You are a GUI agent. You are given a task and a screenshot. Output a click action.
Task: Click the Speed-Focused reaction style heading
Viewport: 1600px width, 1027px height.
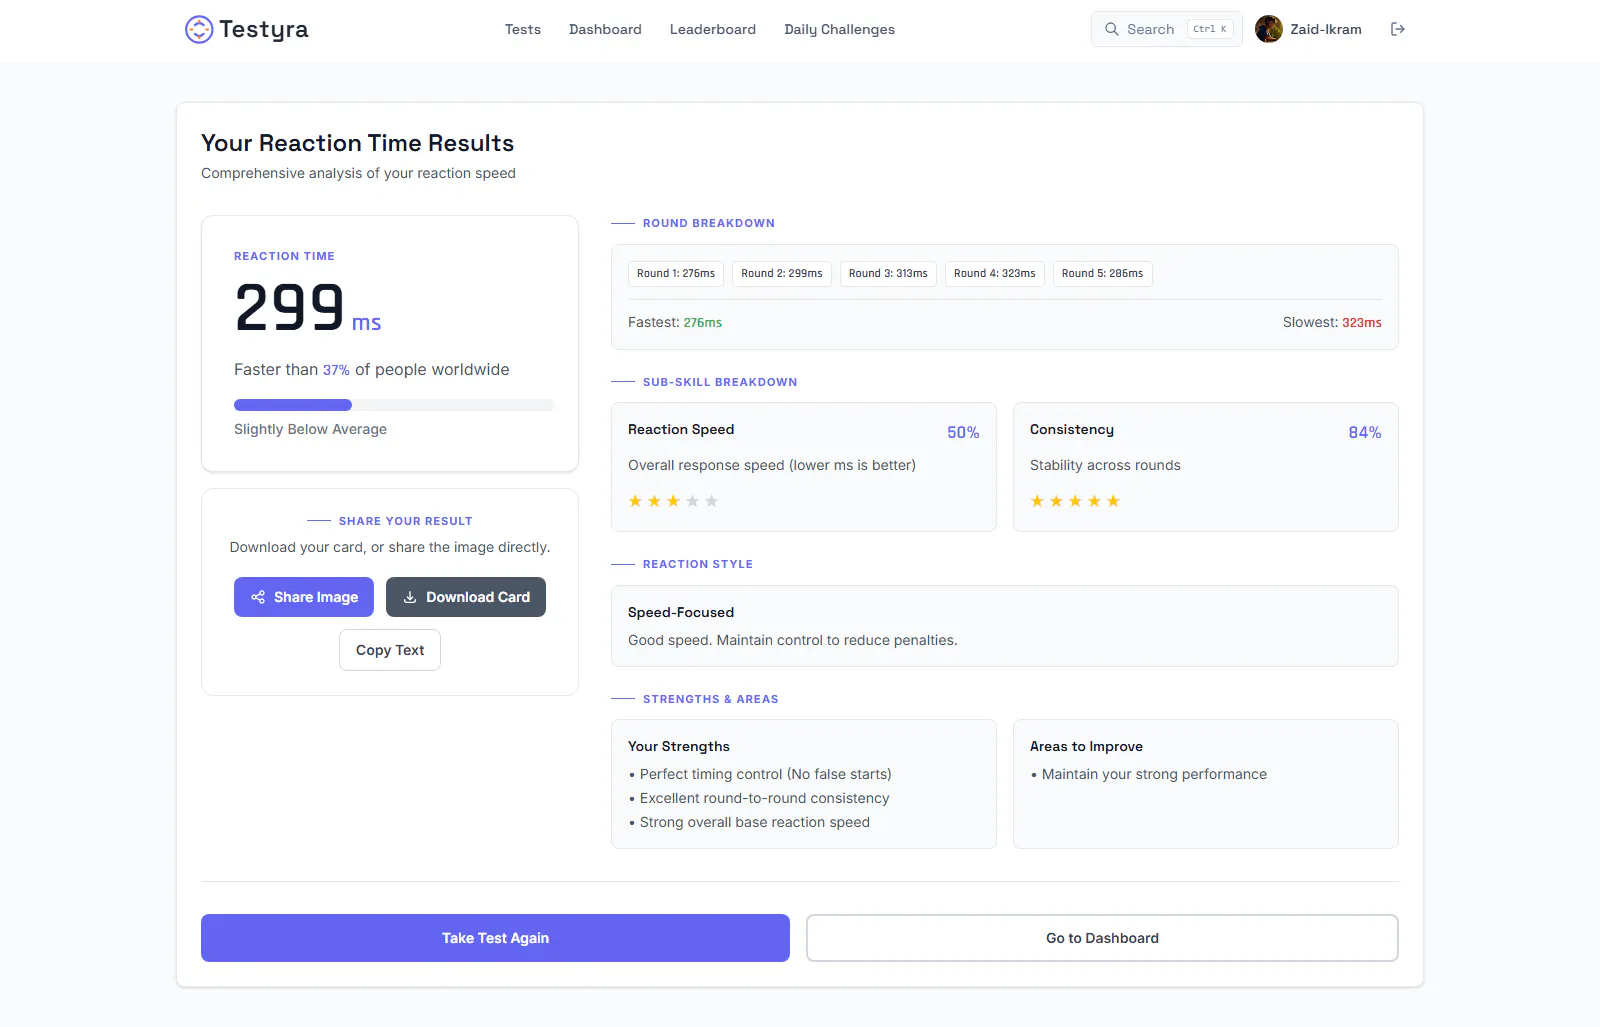681,612
